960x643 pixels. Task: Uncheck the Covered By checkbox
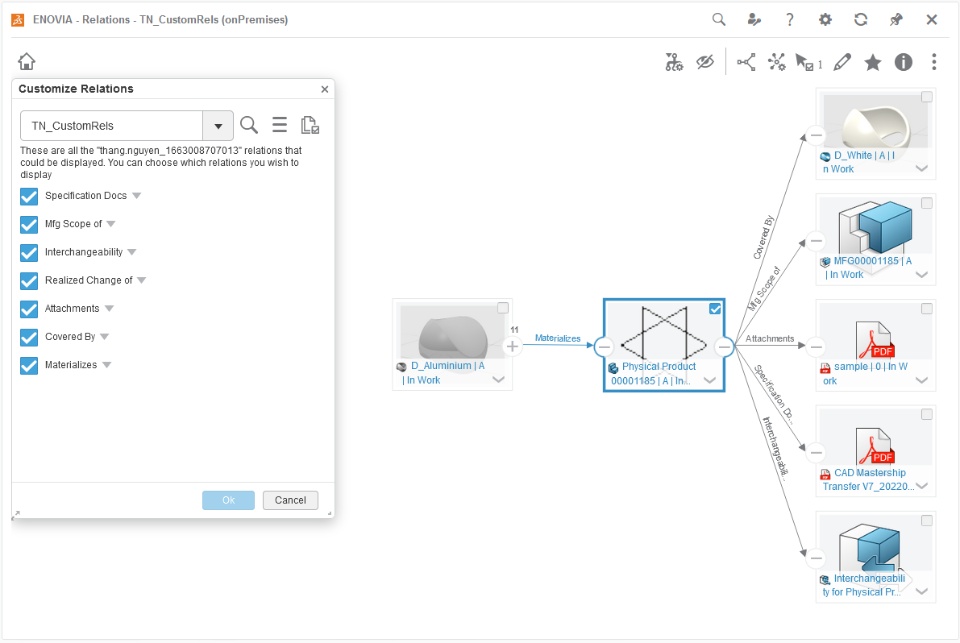tap(29, 337)
